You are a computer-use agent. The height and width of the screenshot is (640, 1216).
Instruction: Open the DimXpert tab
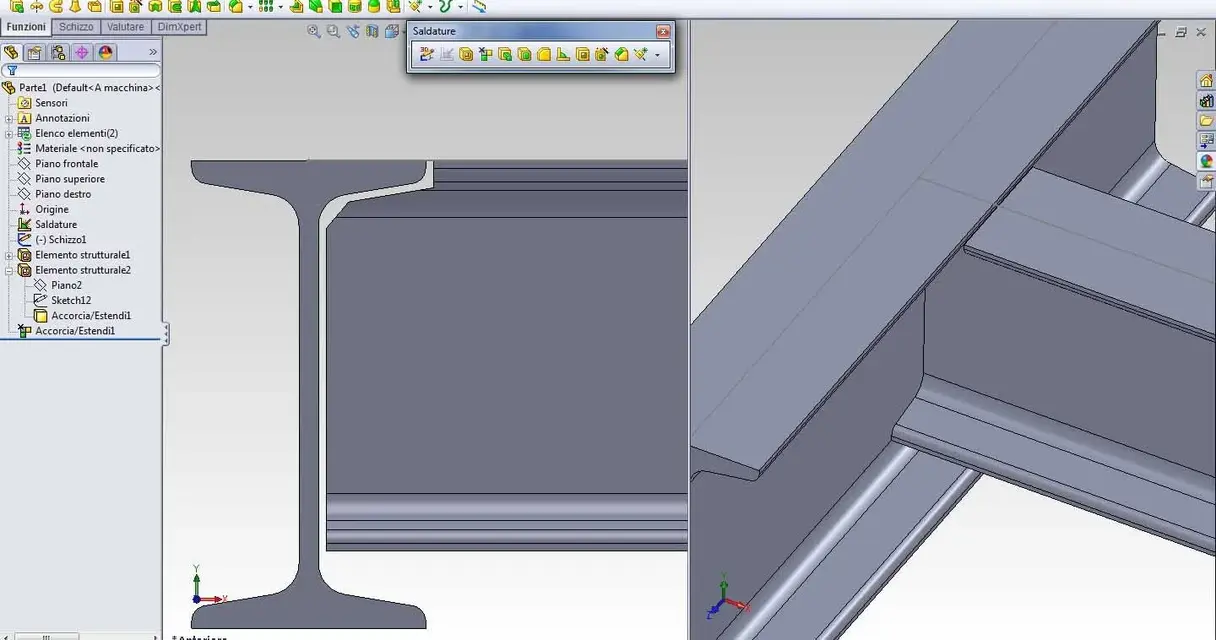pyautogui.click(x=178, y=27)
